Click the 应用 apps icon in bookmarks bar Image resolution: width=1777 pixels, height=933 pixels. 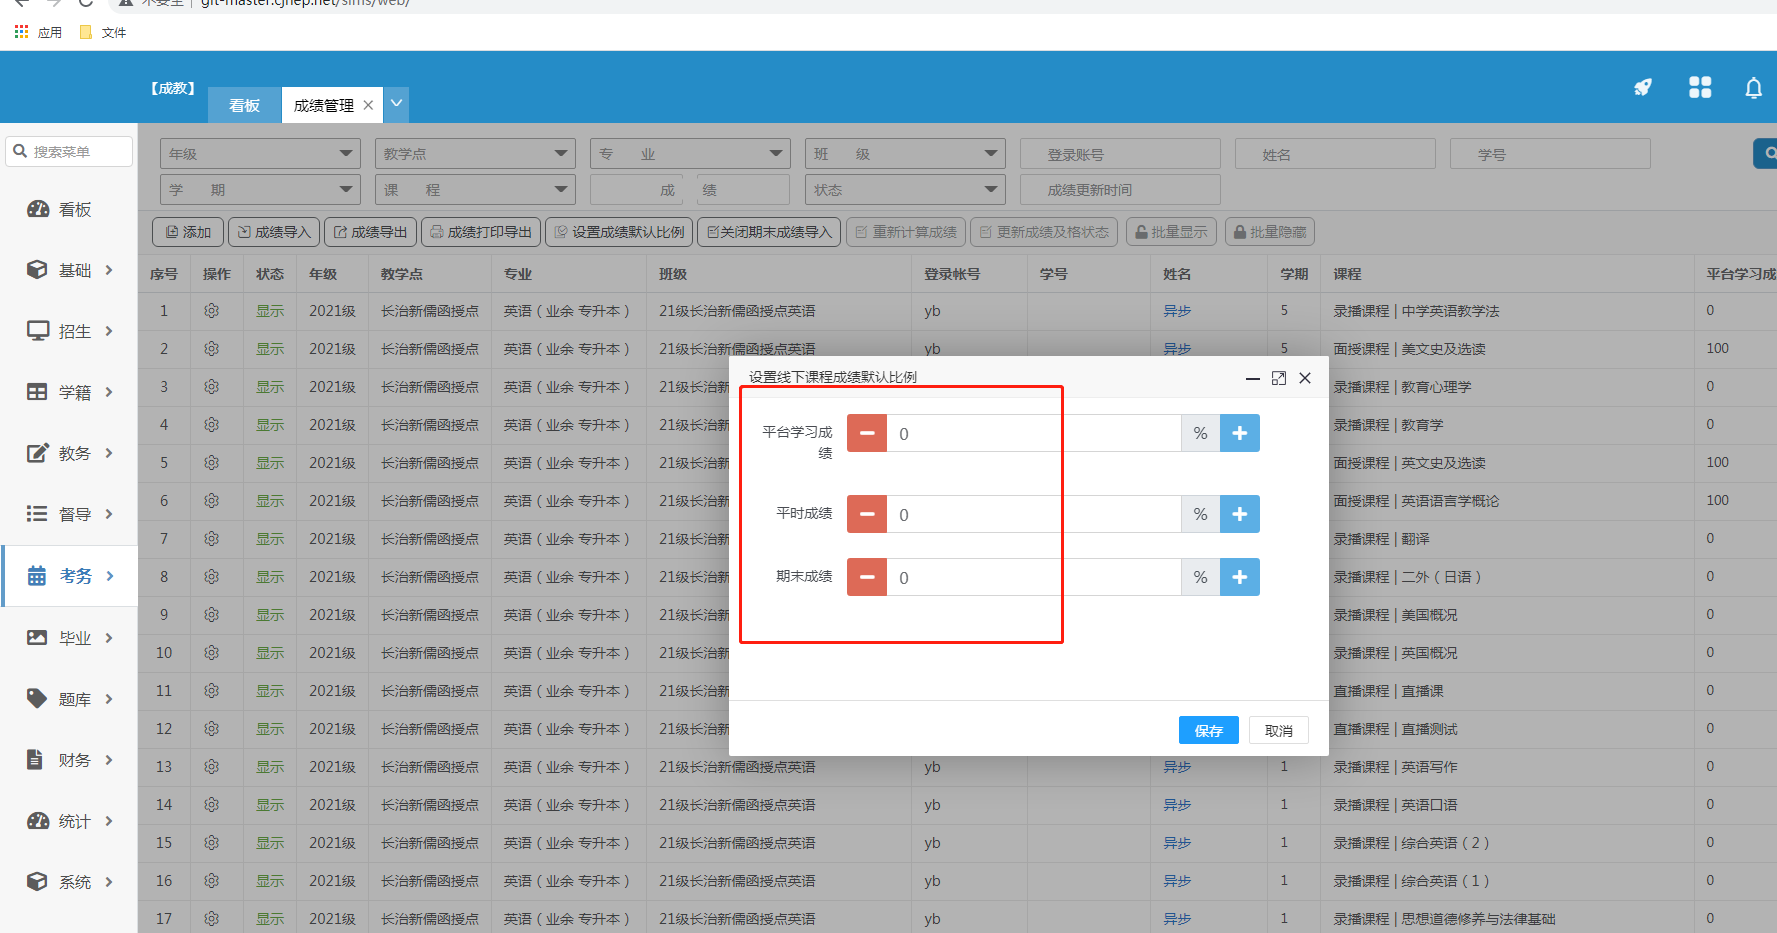tap(21, 32)
